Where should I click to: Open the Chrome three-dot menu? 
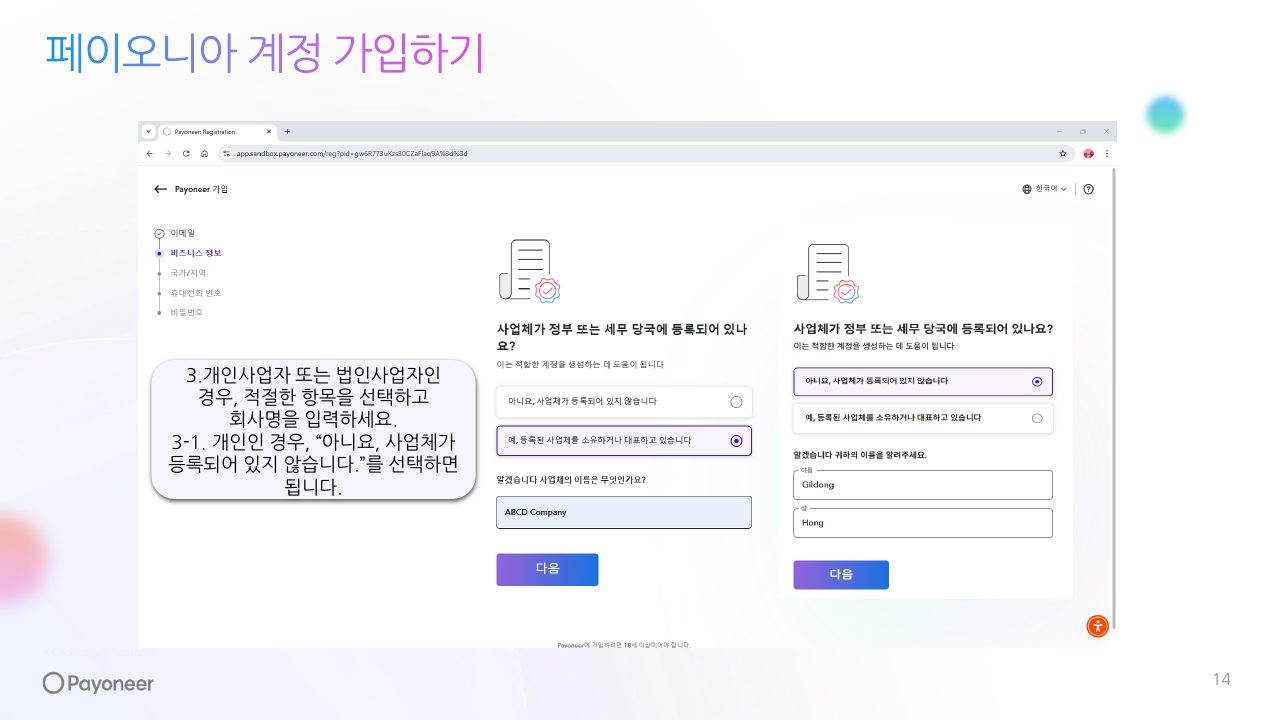point(1106,153)
